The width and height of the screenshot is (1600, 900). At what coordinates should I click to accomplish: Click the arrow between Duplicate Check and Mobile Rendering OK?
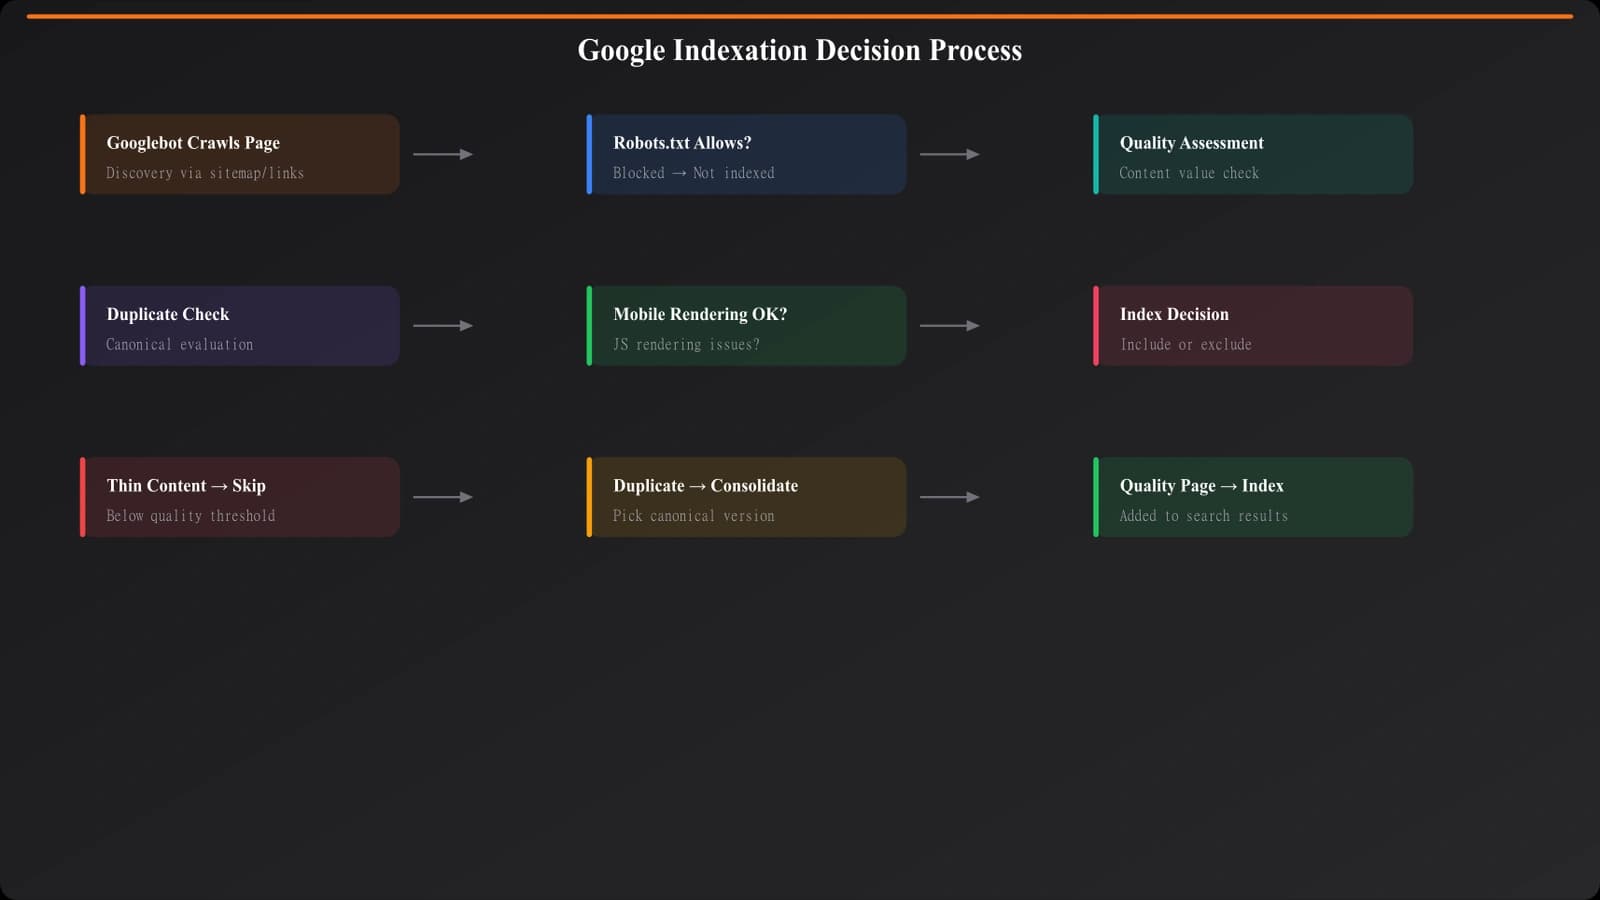pos(446,325)
